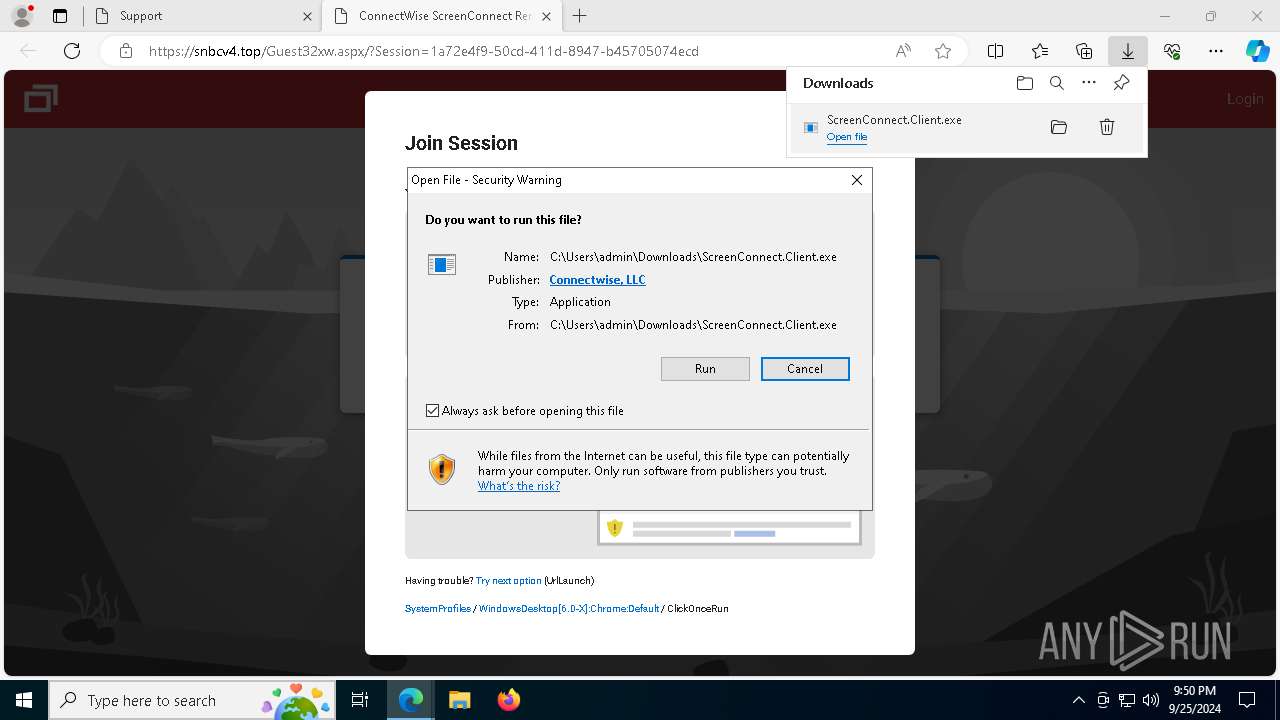Close the Support tab
Image resolution: width=1280 pixels, height=720 pixels.
coord(306,16)
